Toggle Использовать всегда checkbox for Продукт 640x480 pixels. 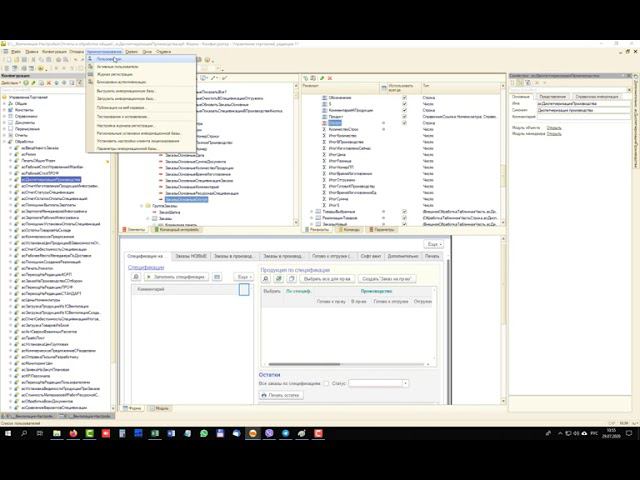click(x=404, y=116)
